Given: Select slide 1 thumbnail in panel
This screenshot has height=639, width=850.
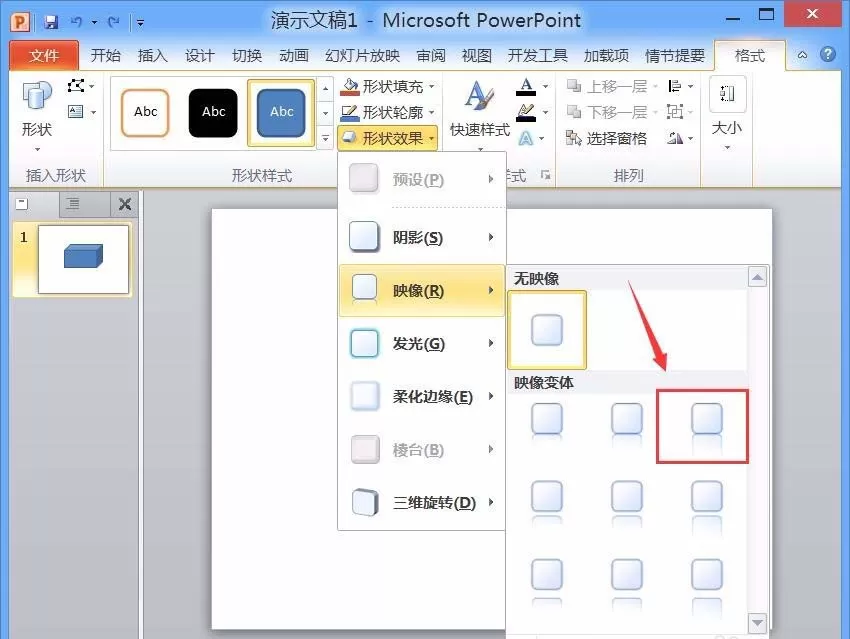Looking at the screenshot, I should 83,259.
